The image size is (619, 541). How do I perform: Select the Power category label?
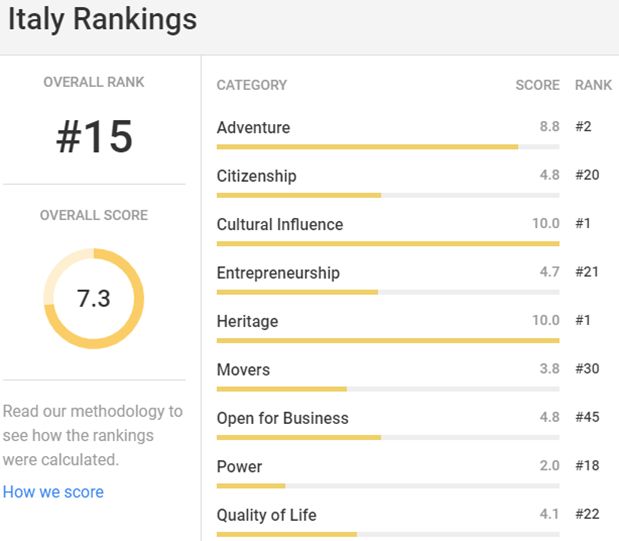click(x=239, y=467)
